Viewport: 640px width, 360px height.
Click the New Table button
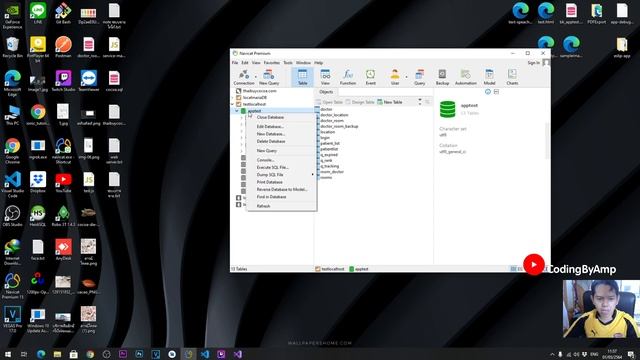[x=390, y=102]
